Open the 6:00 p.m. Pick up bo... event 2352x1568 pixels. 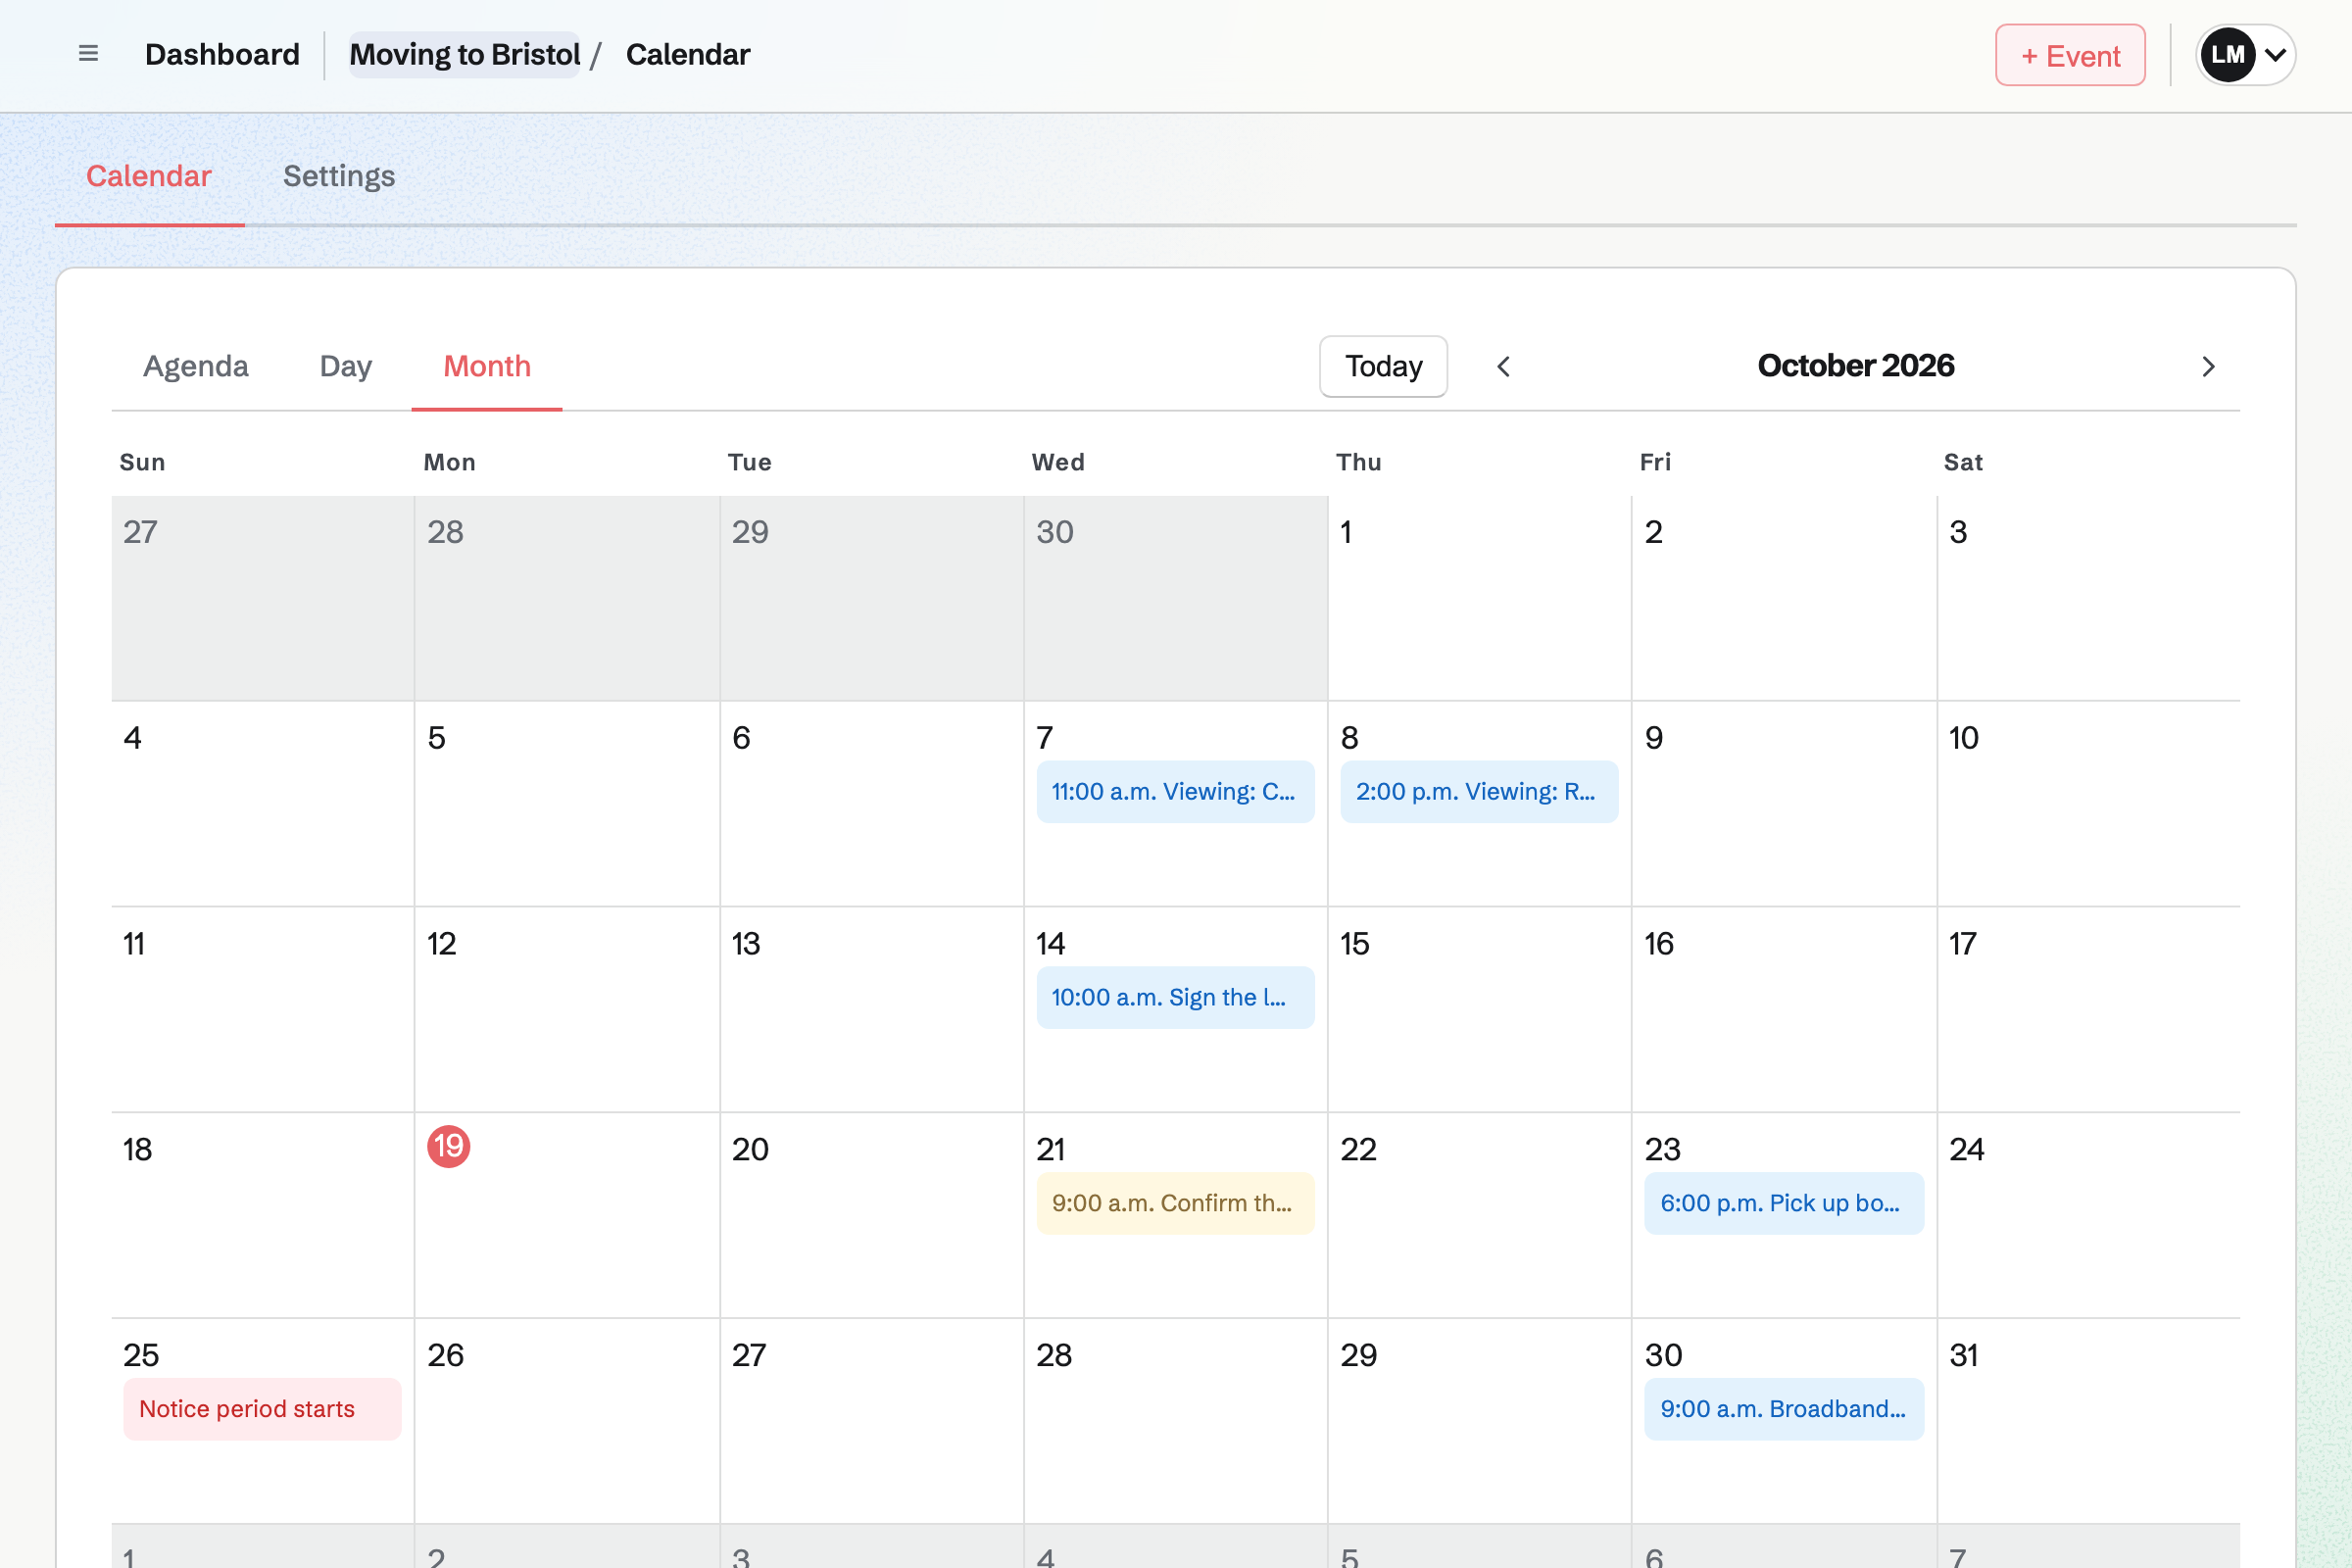pyautogui.click(x=1784, y=1203)
